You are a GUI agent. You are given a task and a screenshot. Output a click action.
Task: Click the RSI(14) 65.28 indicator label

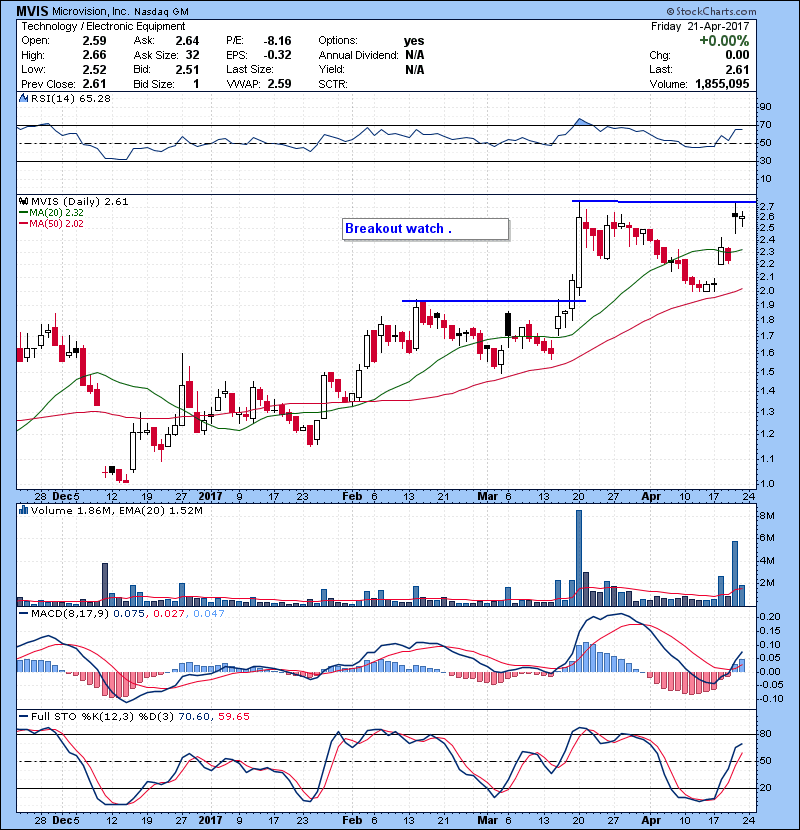click(71, 98)
